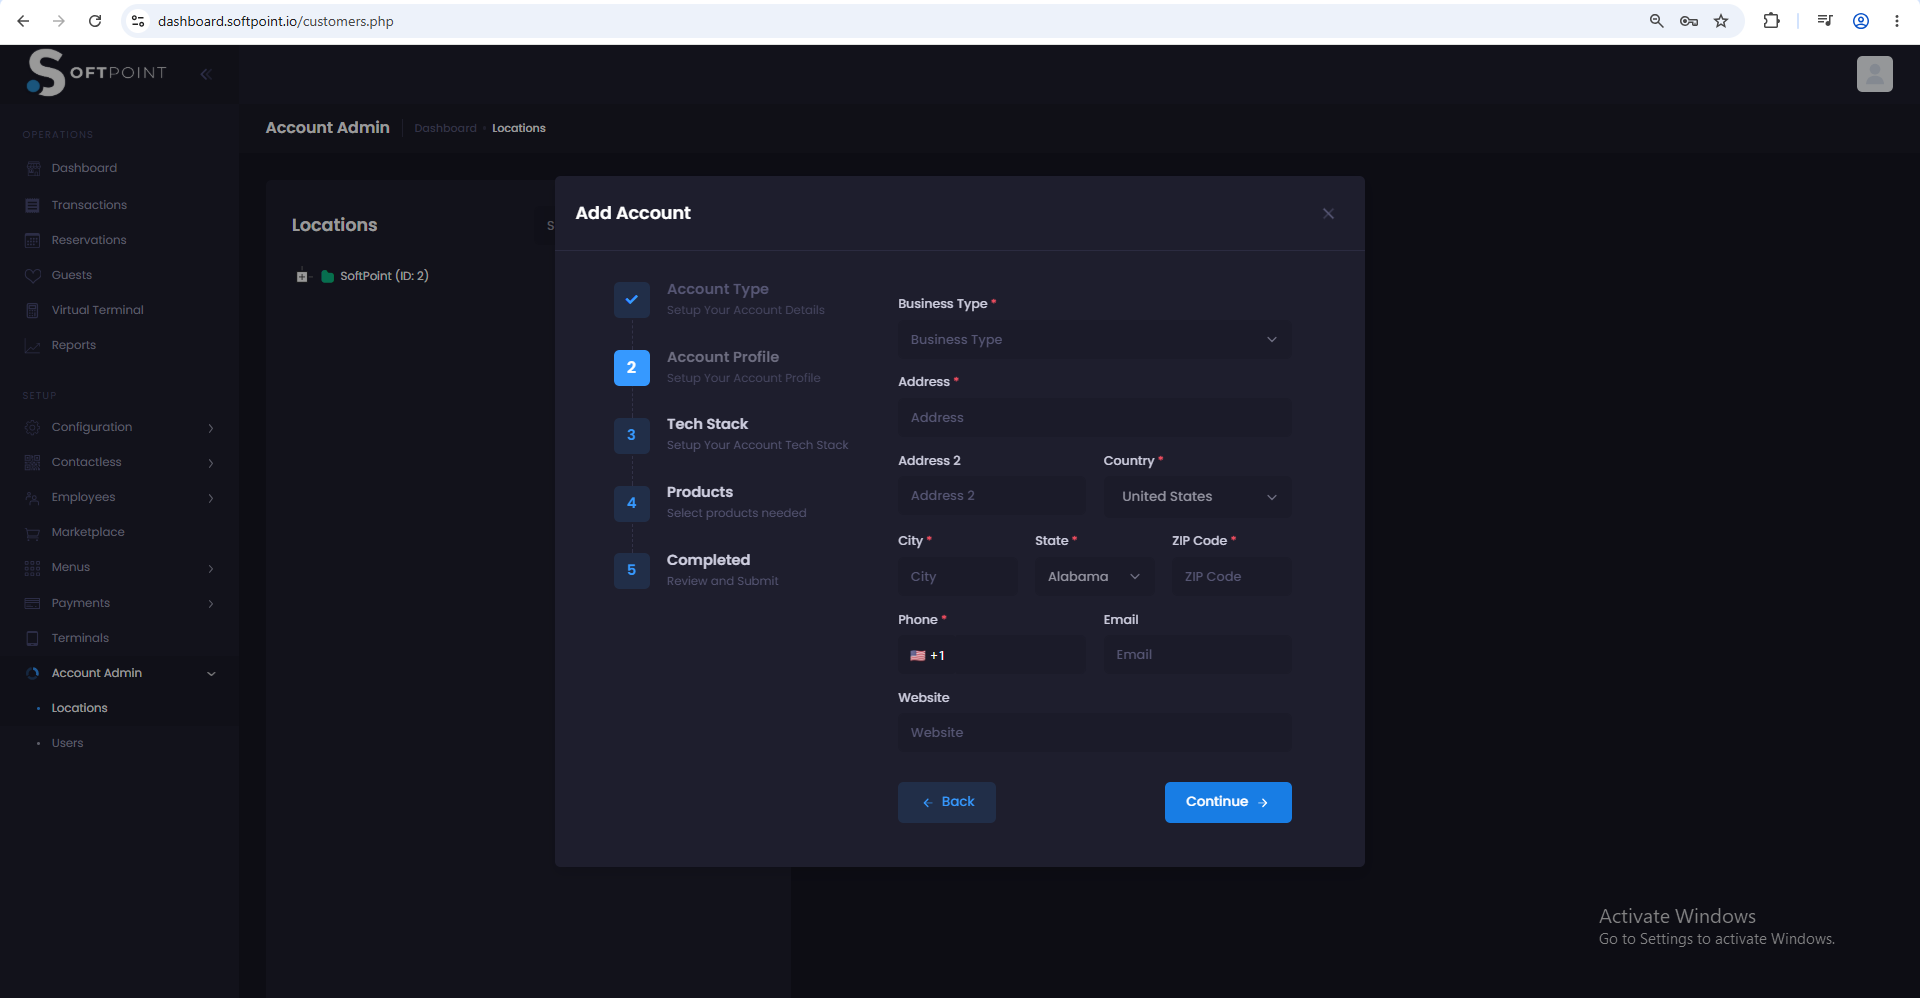1920x998 pixels.
Task: Click the Virtual Terminal icon
Action: [x=33, y=310]
